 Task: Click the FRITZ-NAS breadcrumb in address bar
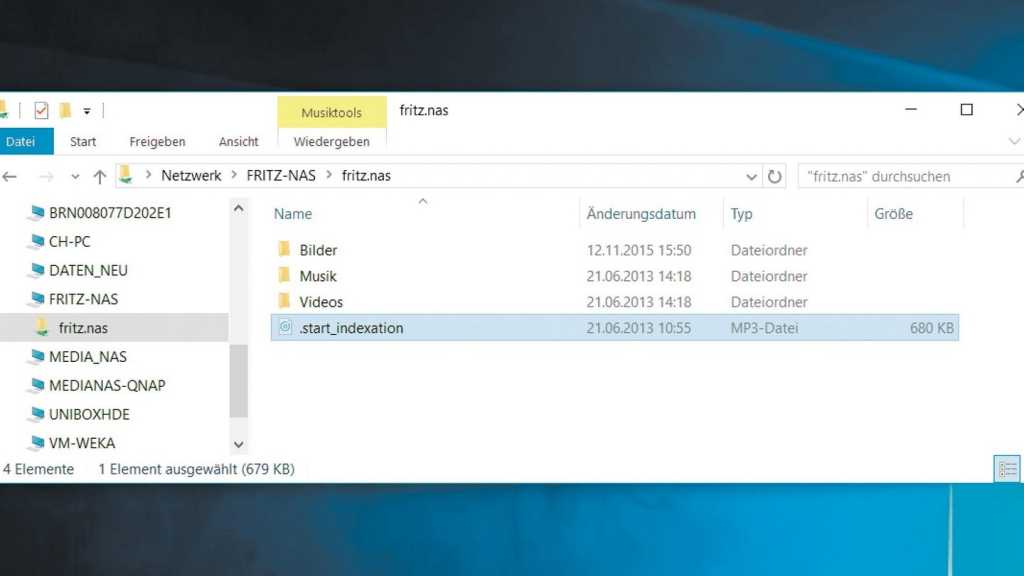[281, 176]
